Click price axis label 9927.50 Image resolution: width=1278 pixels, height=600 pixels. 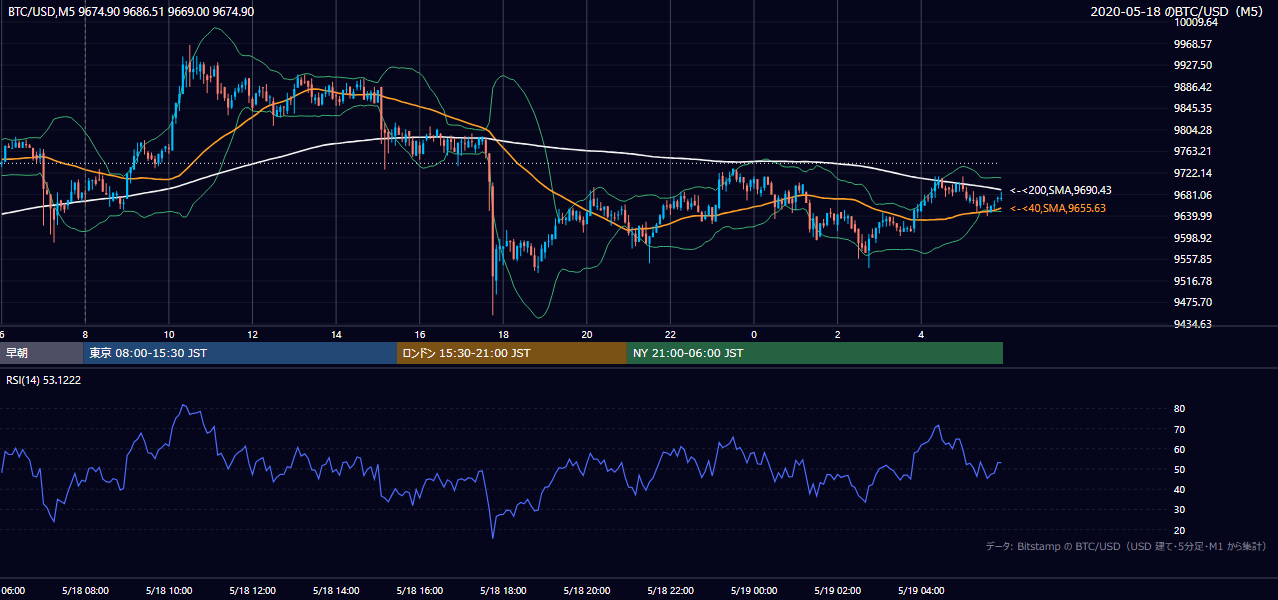click(1193, 65)
